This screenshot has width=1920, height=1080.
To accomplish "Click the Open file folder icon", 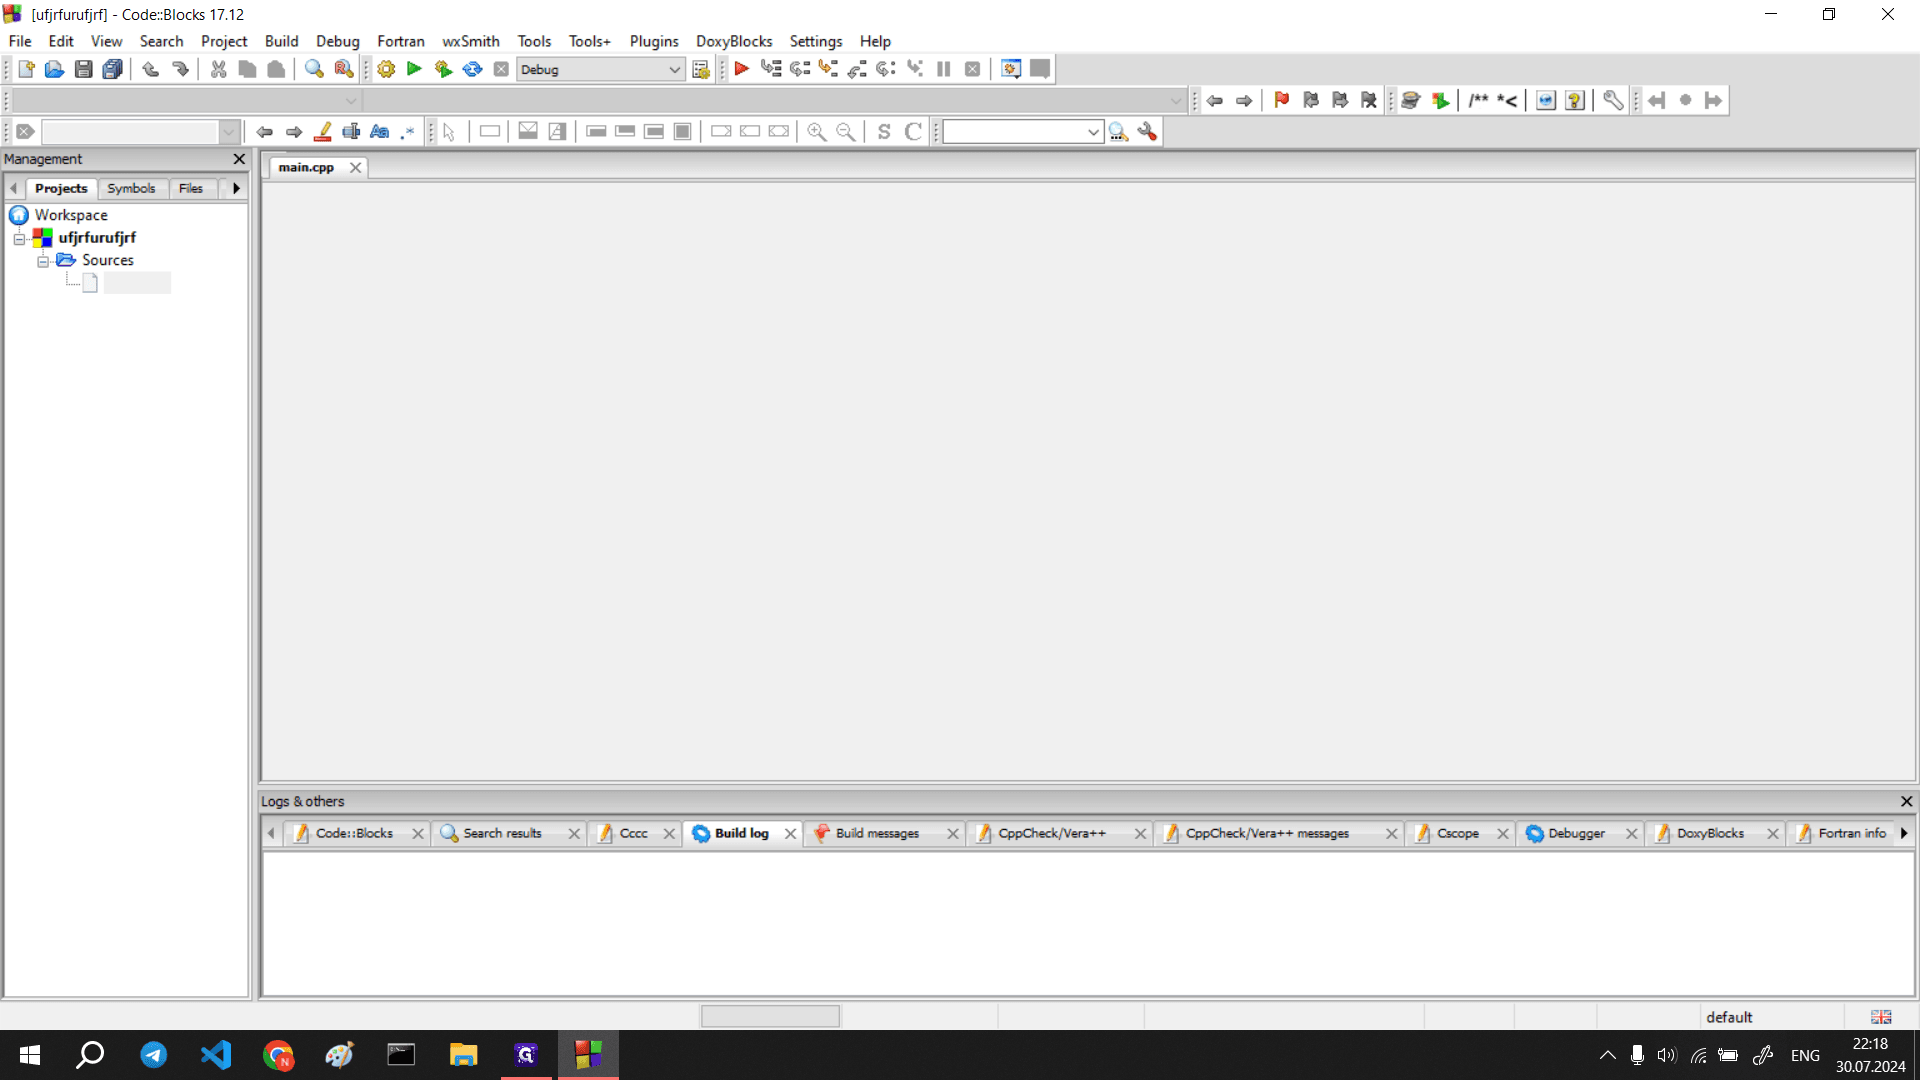I will (x=55, y=69).
